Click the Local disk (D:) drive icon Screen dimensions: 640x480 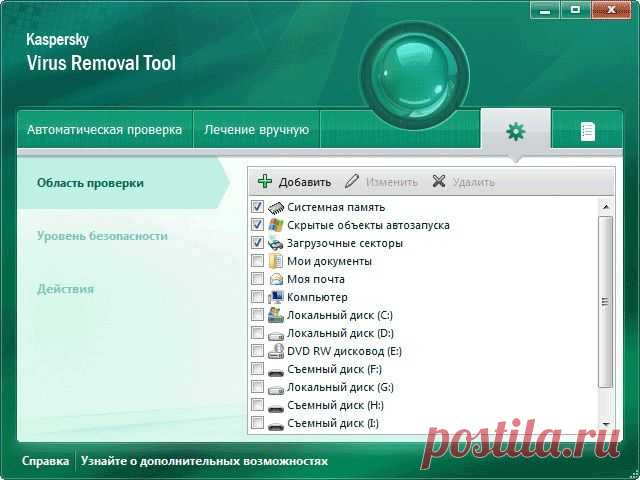coord(276,336)
